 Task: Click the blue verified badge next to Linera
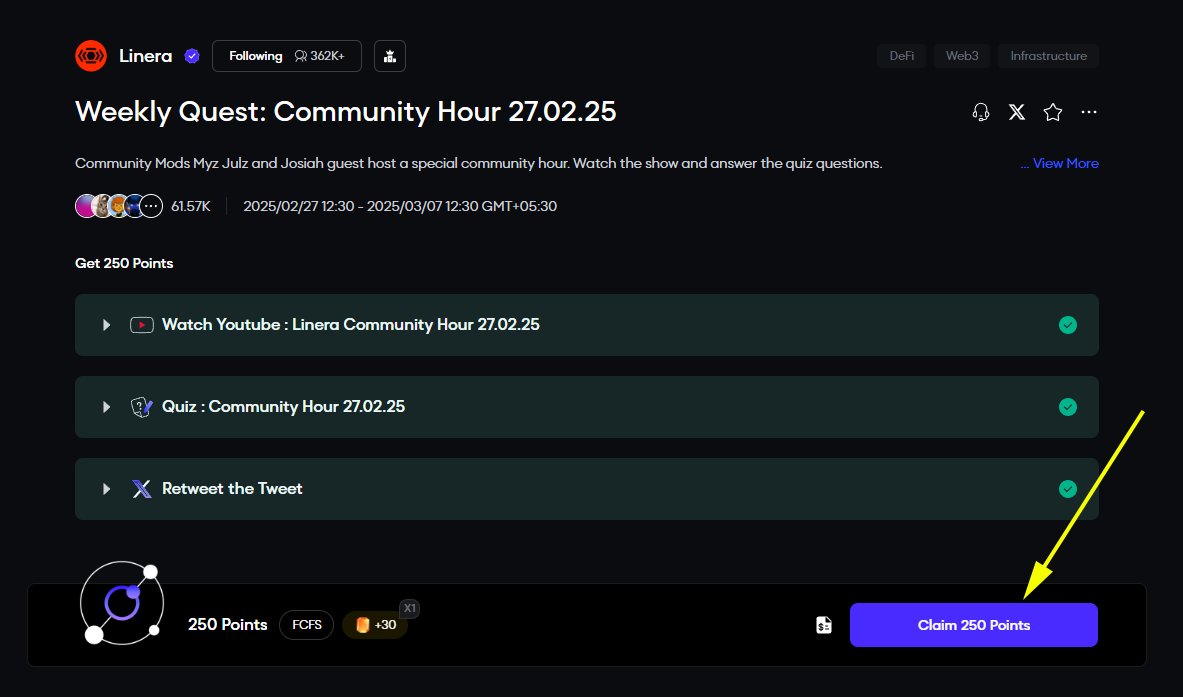pos(192,56)
